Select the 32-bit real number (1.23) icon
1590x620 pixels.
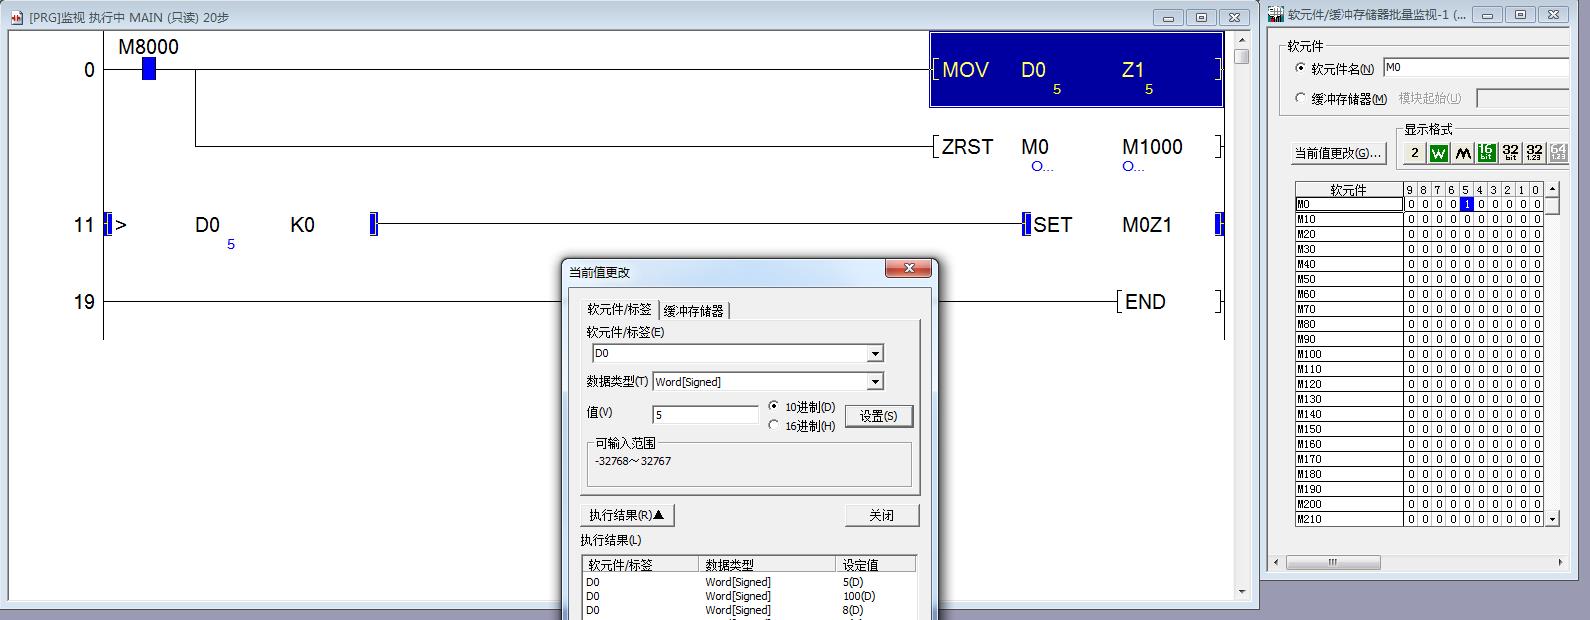pos(1534,153)
